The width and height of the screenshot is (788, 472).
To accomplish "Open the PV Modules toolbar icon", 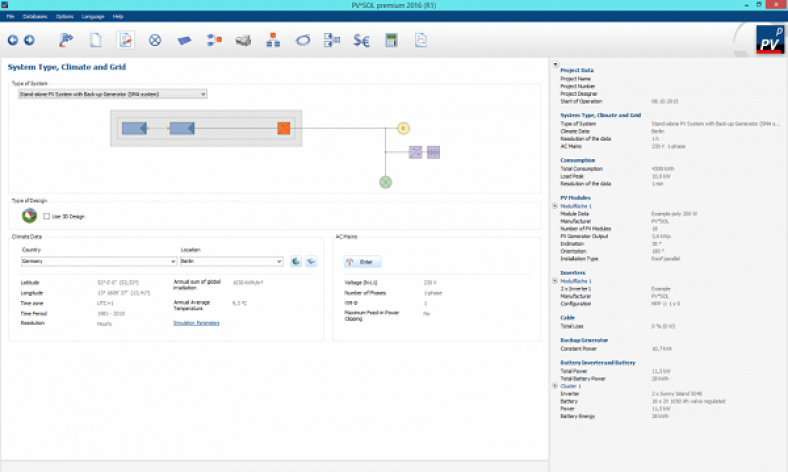I will pos(184,40).
